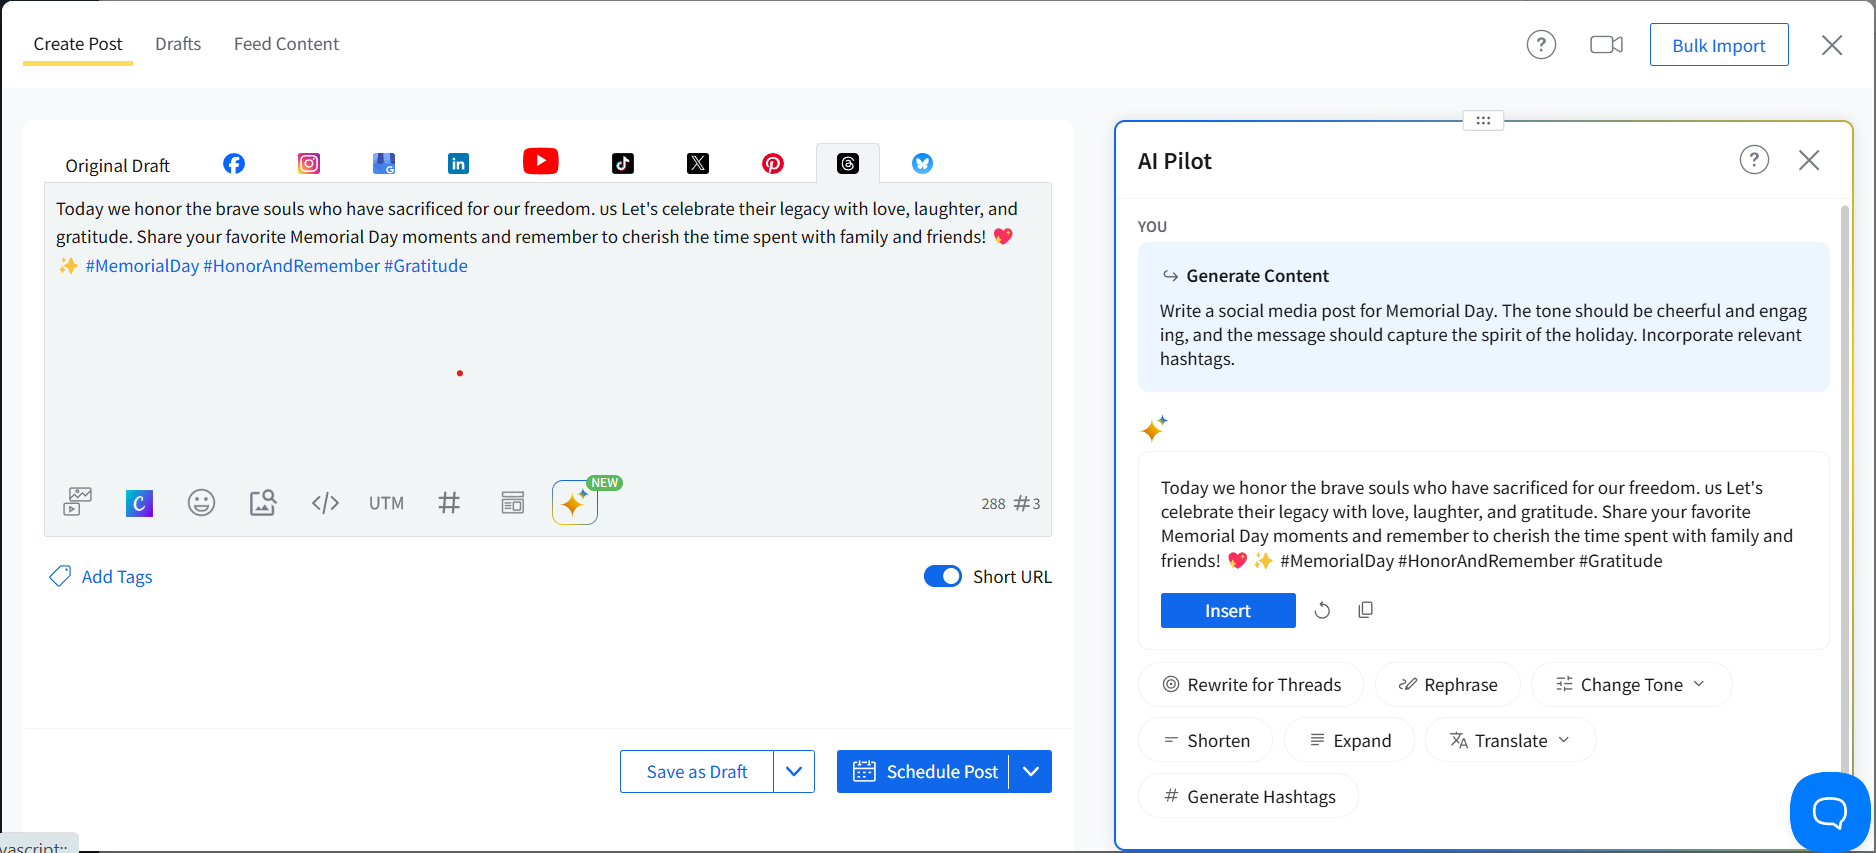
Task: Click the Generate Content prompt heading
Action: pos(1257,276)
